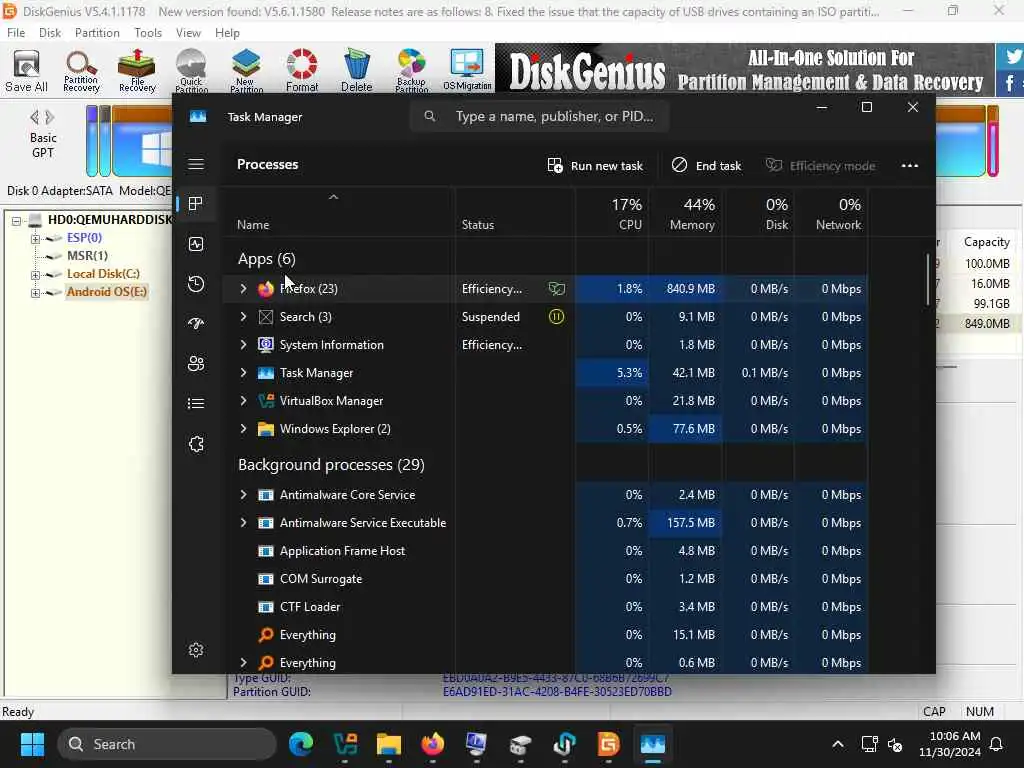Viewport: 1024px width, 768px height.
Task: Click the Windows taskbar Search box
Action: pyautogui.click(x=167, y=744)
